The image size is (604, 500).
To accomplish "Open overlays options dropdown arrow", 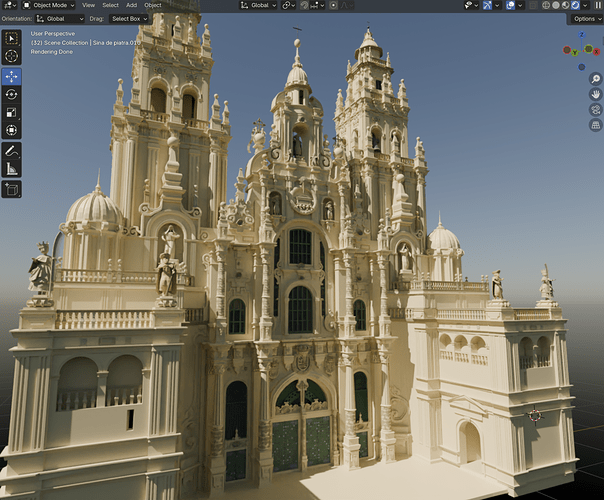I will pyautogui.click(x=520, y=5).
